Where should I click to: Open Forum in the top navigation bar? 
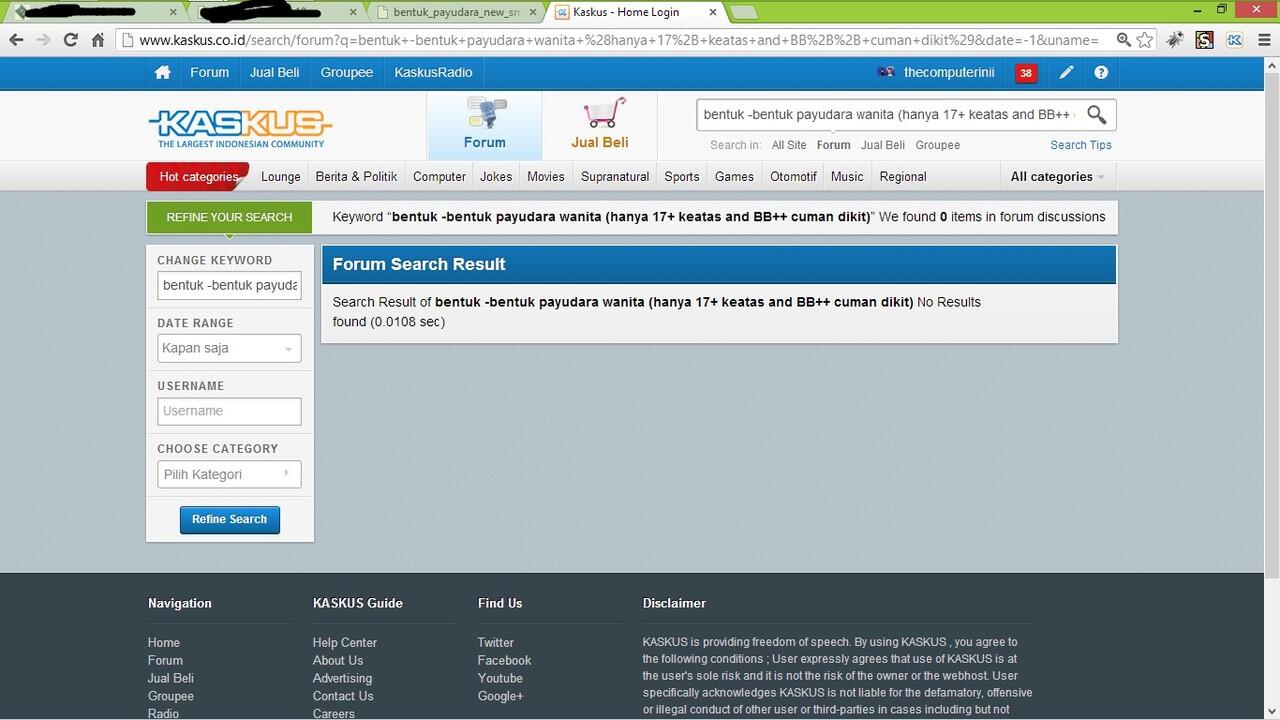point(210,73)
